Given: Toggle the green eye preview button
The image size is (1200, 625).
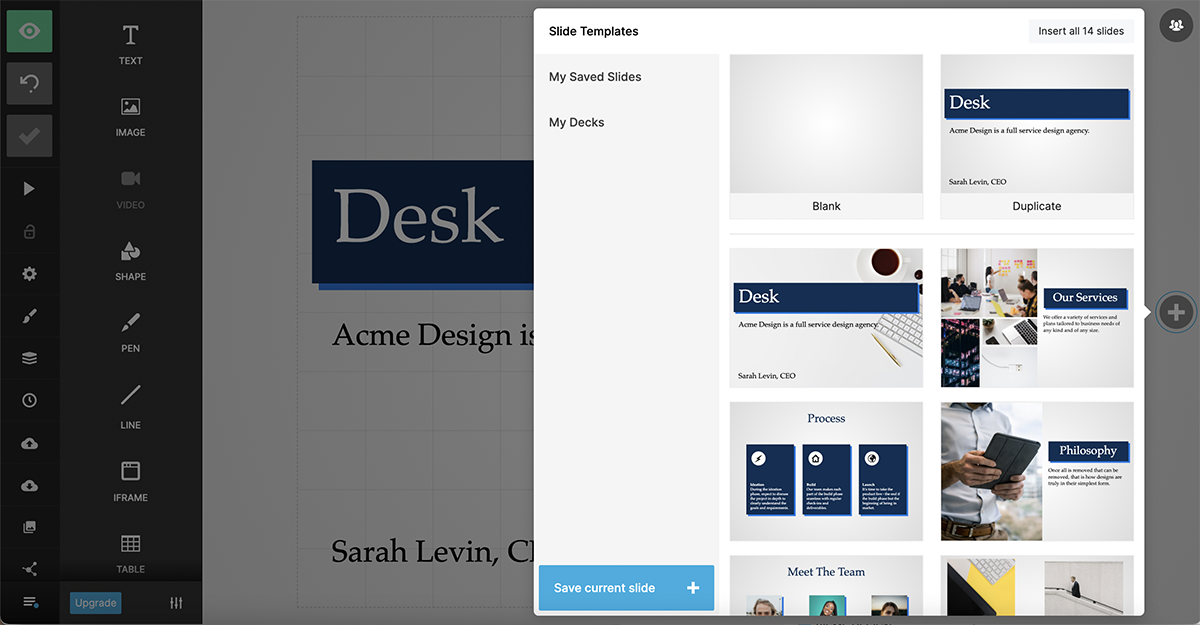Looking at the screenshot, I should tap(30, 31).
